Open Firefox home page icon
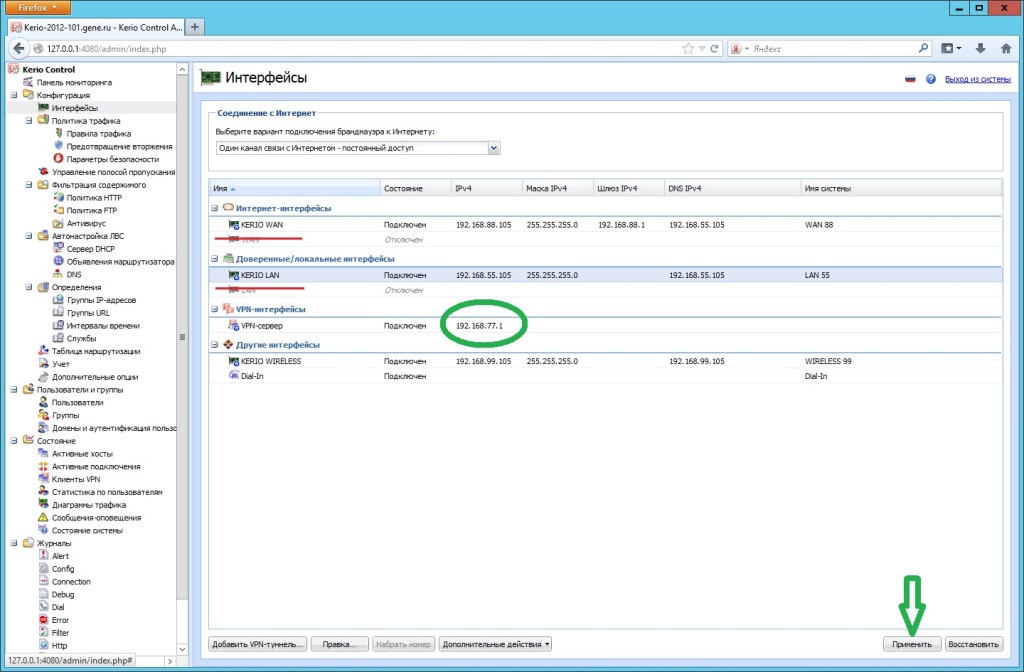 pos(1005,48)
